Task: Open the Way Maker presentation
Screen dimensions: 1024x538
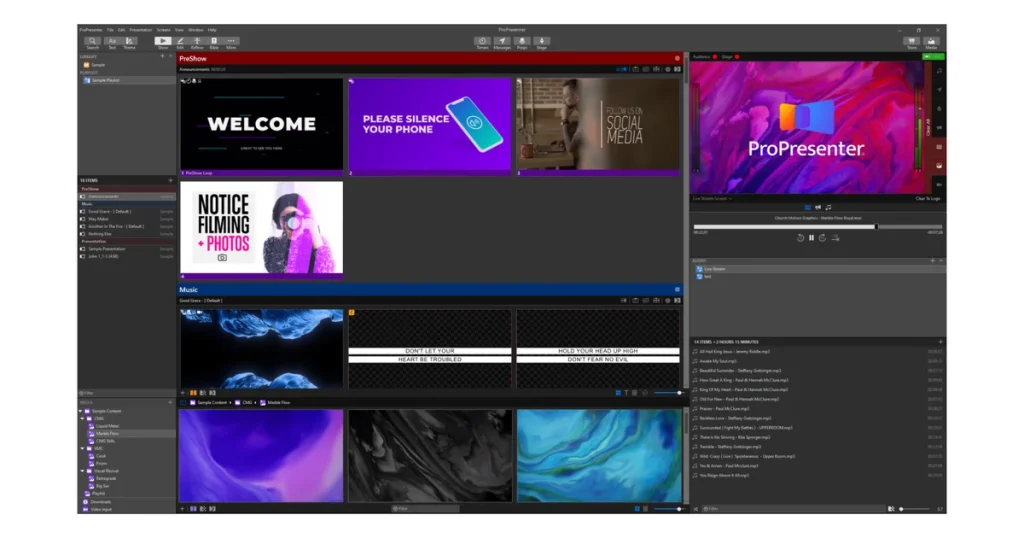Action: point(127,219)
